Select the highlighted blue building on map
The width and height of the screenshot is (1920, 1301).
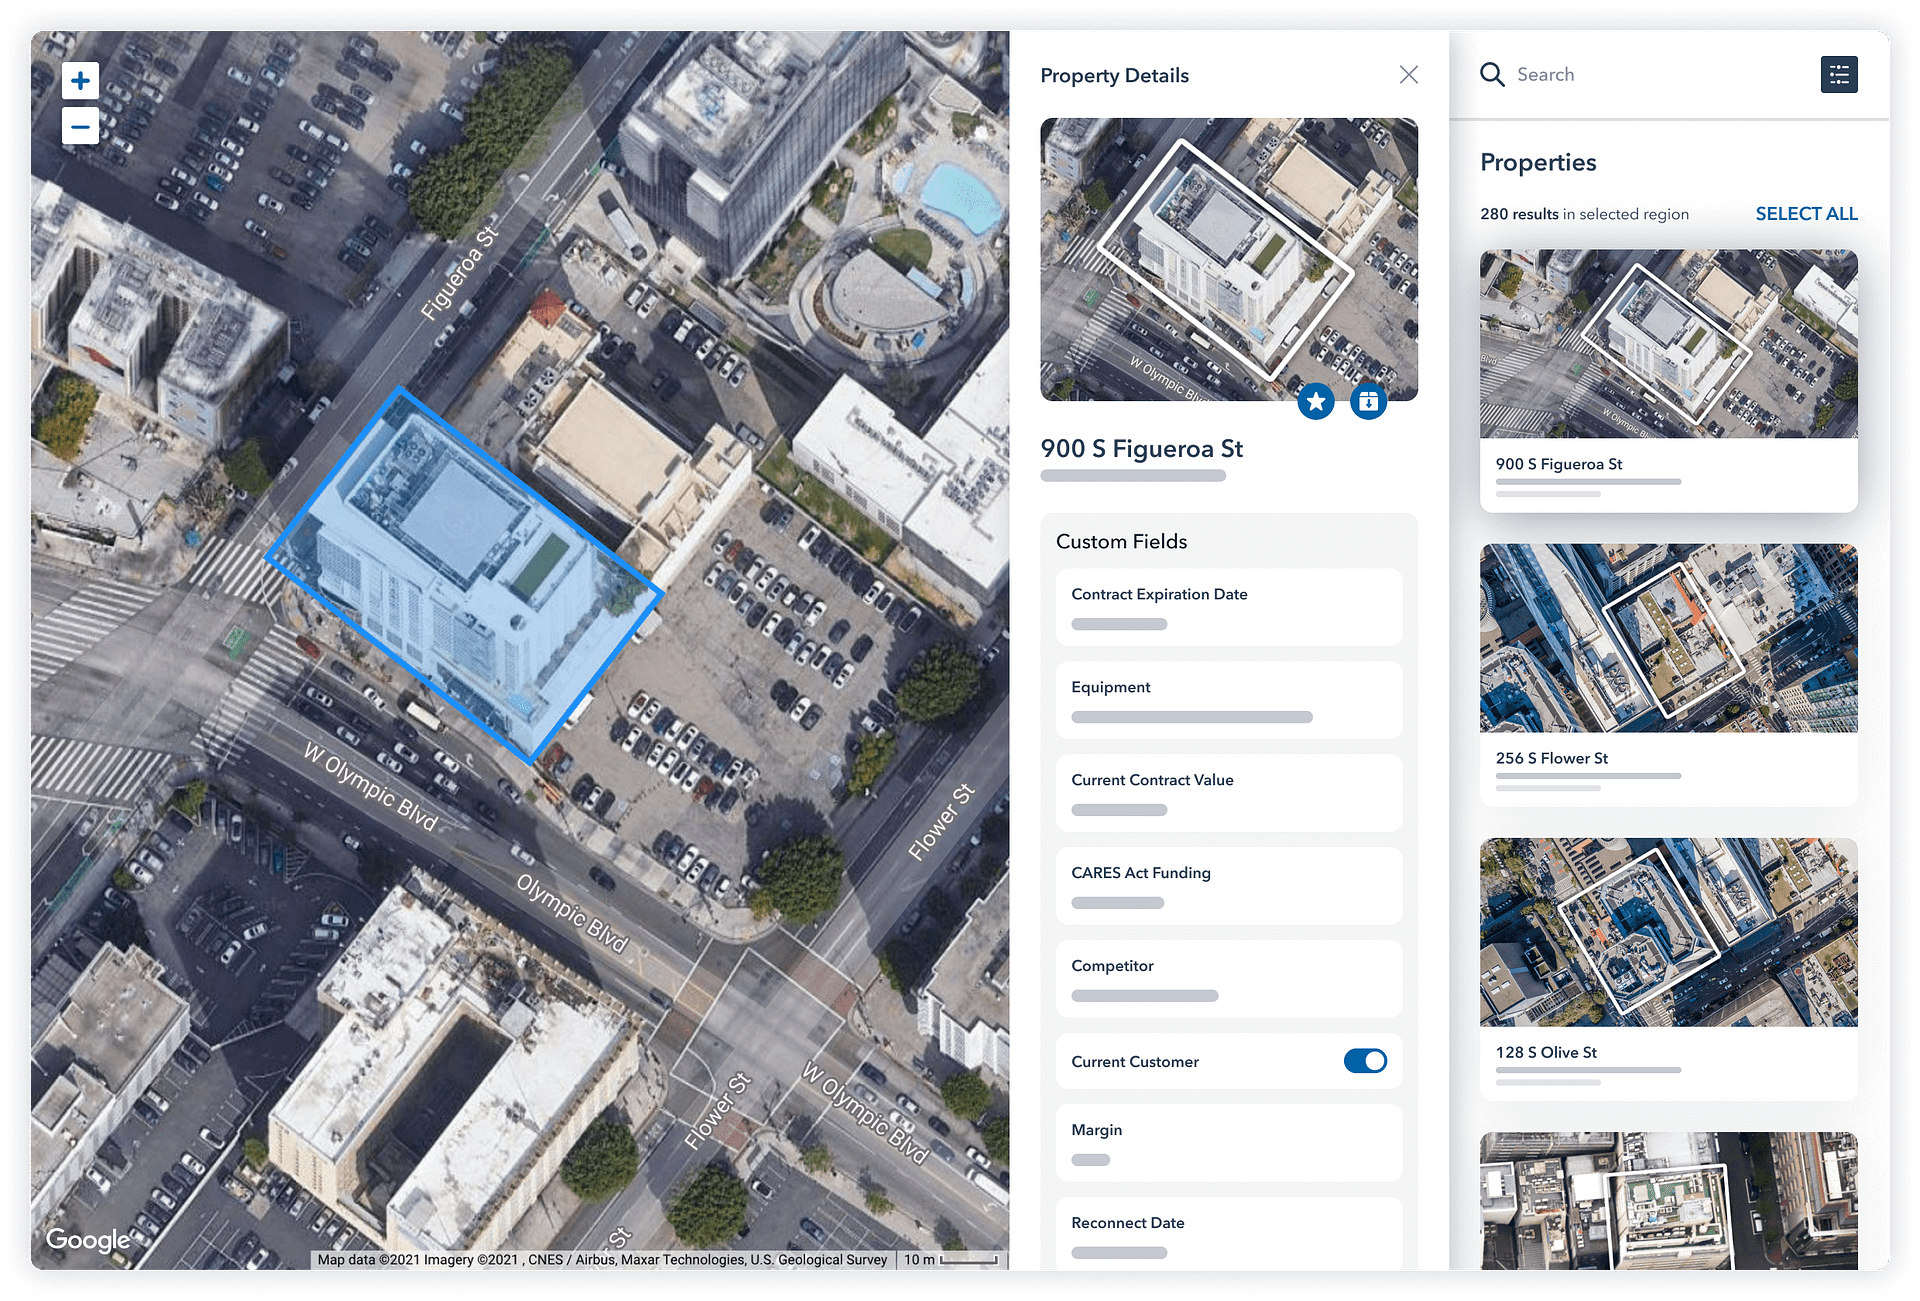(464, 575)
